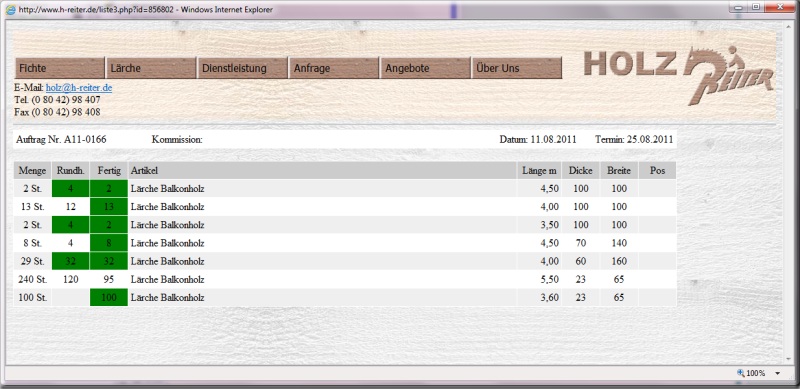Click the Rundh. column header
This screenshot has width=800, height=389.
(70, 171)
